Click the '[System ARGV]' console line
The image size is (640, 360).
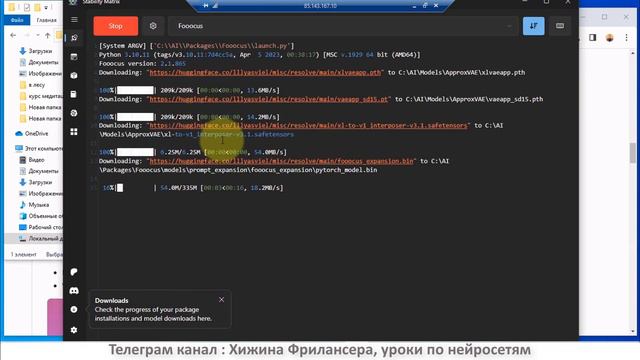(x=196, y=46)
